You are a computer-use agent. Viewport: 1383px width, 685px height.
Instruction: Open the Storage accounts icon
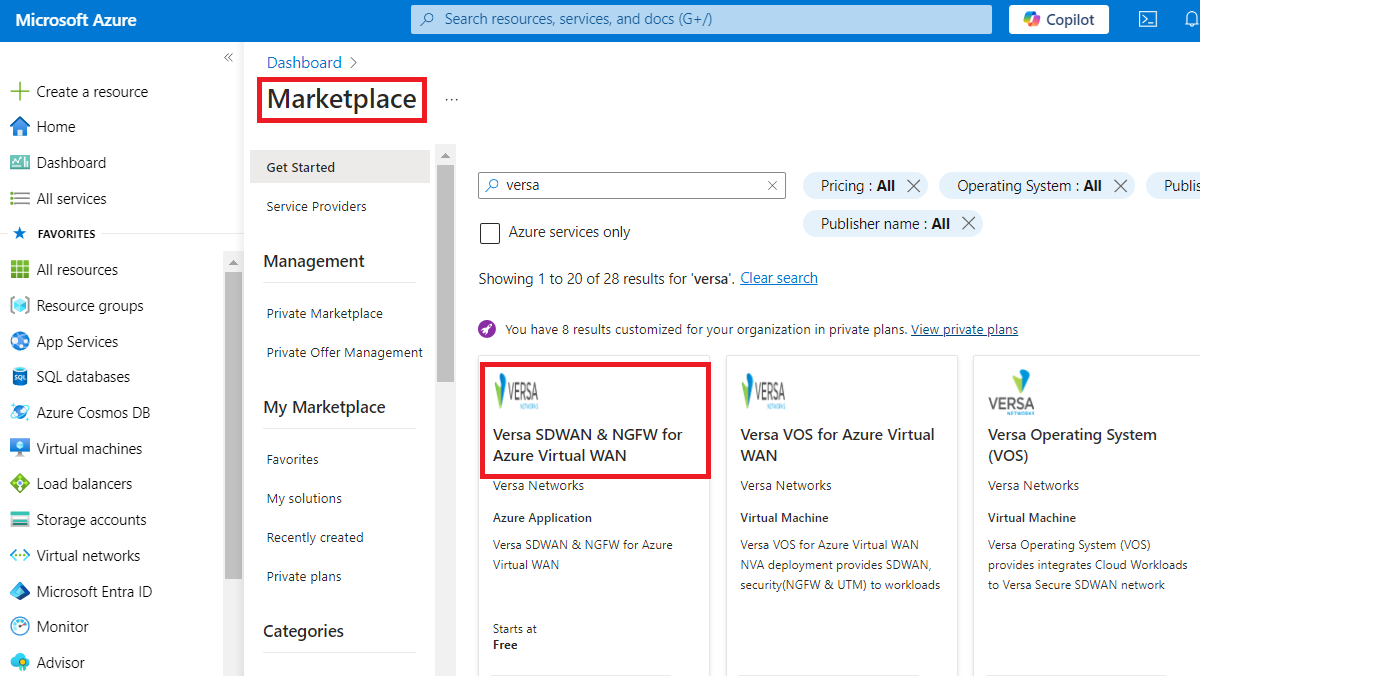click(19, 520)
